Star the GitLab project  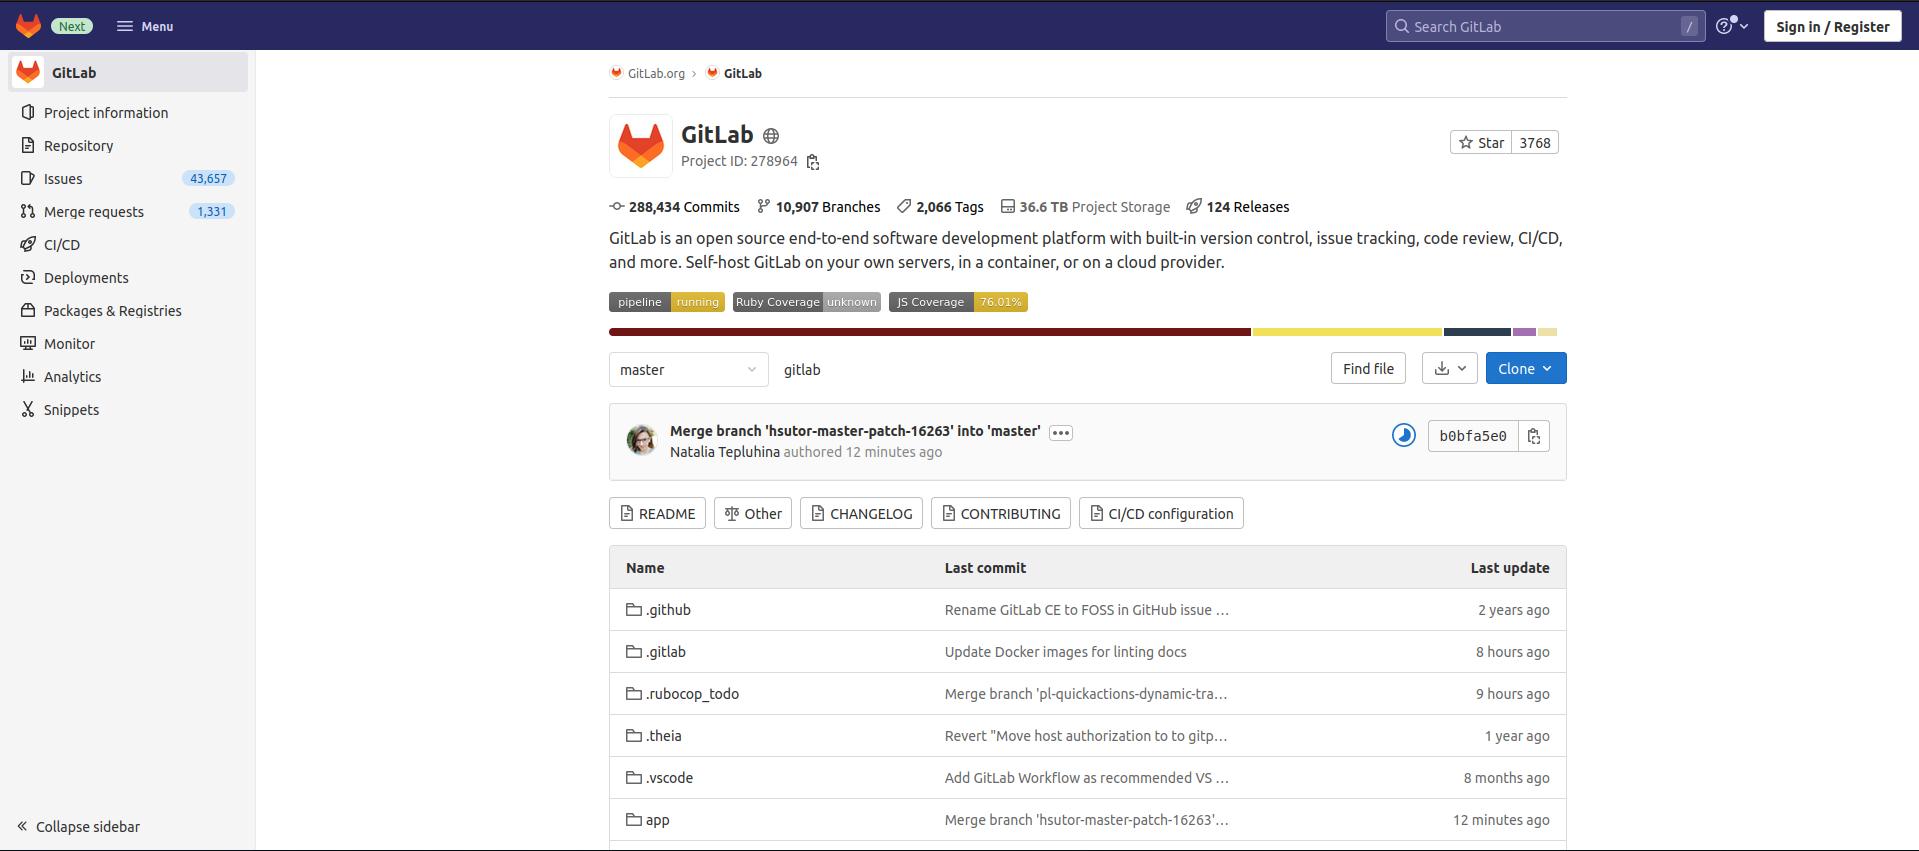click(1481, 143)
